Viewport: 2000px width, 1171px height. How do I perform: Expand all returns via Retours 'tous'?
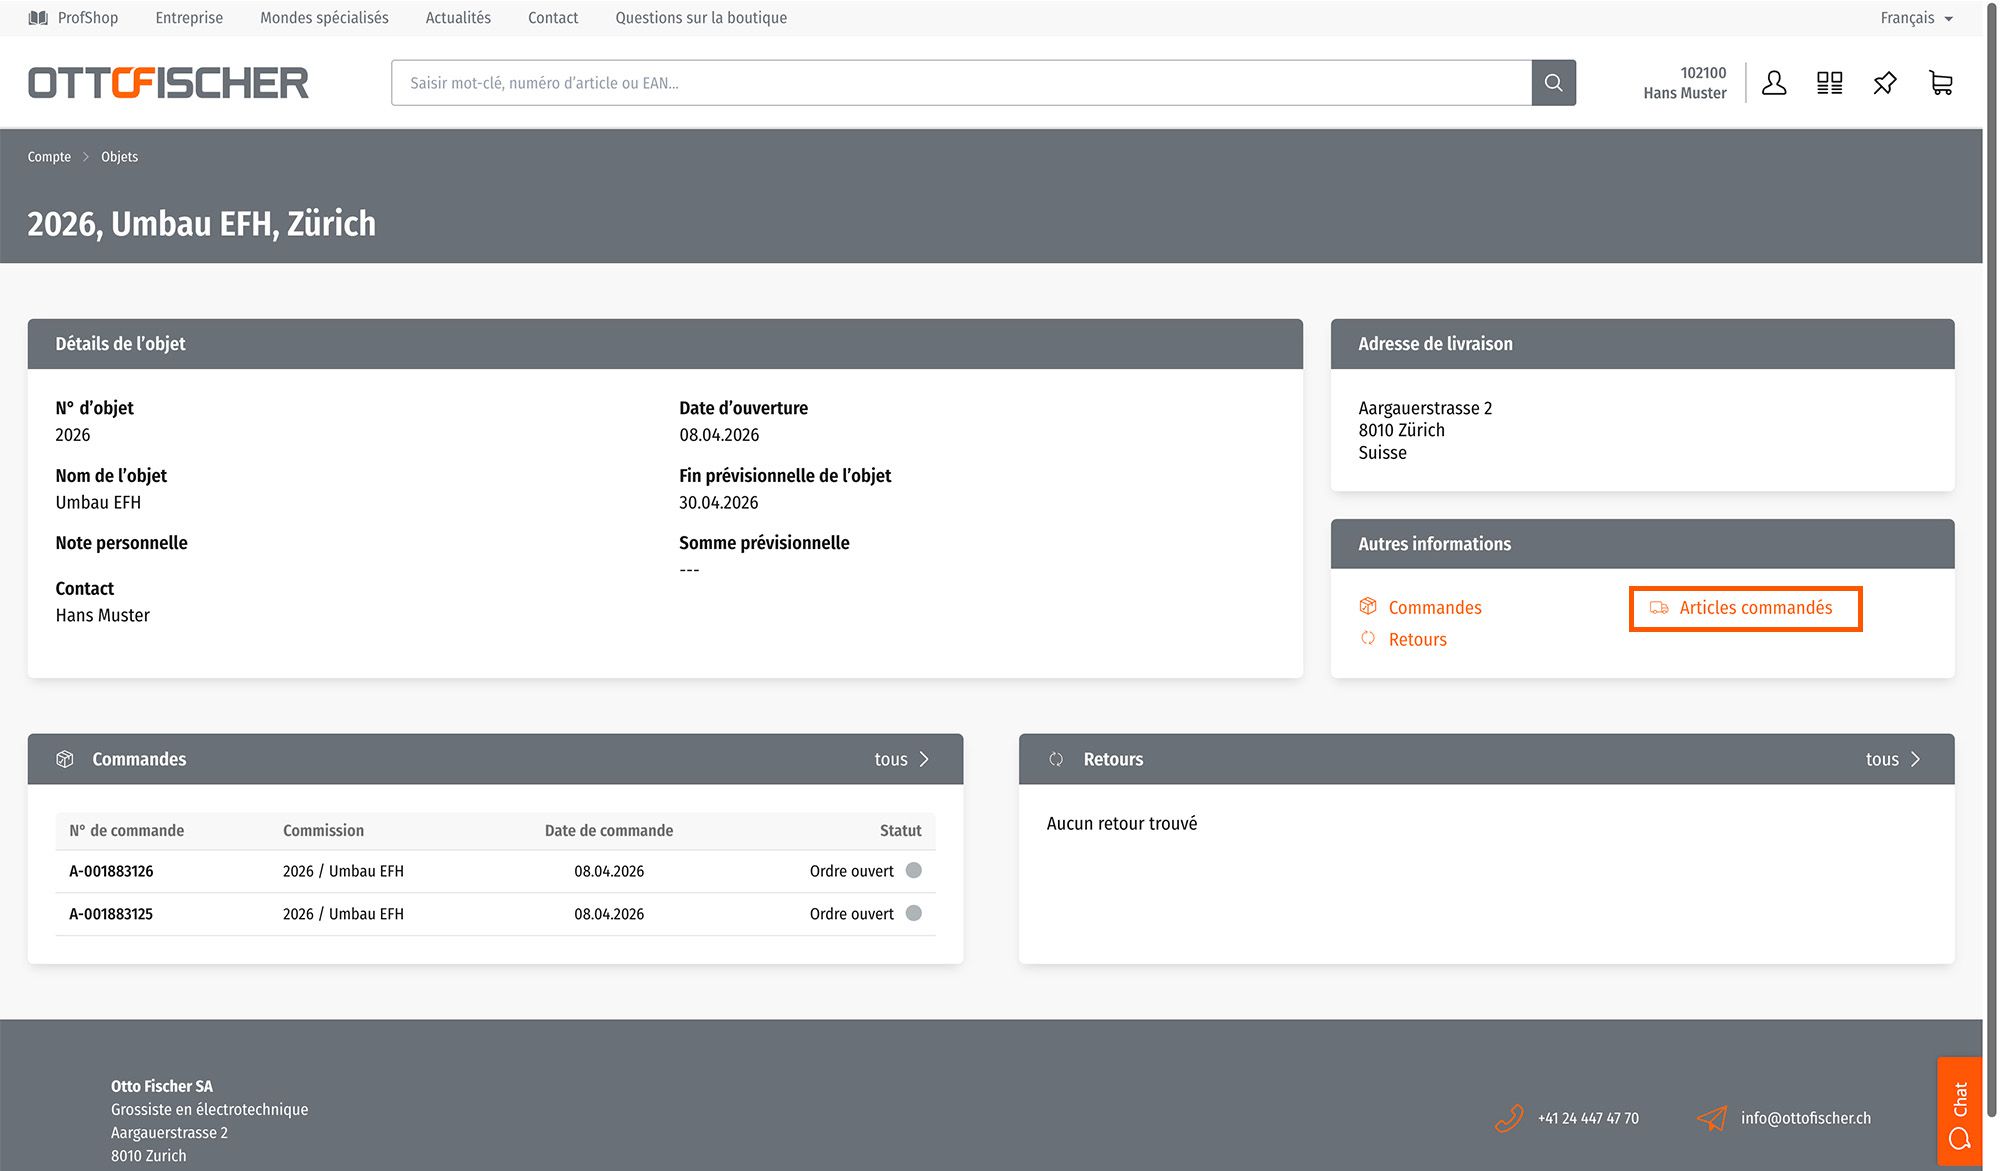[x=1892, y=759]
